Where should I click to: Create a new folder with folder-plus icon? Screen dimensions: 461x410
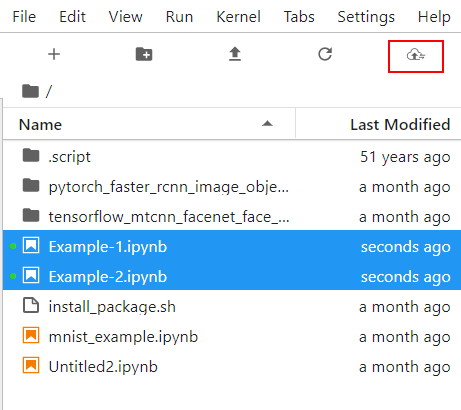[144, 54]
